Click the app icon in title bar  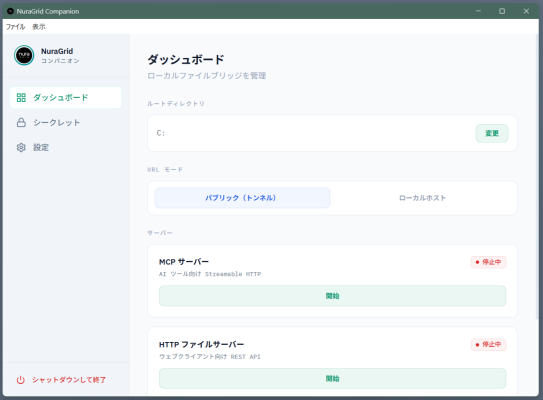pos(10,11)
